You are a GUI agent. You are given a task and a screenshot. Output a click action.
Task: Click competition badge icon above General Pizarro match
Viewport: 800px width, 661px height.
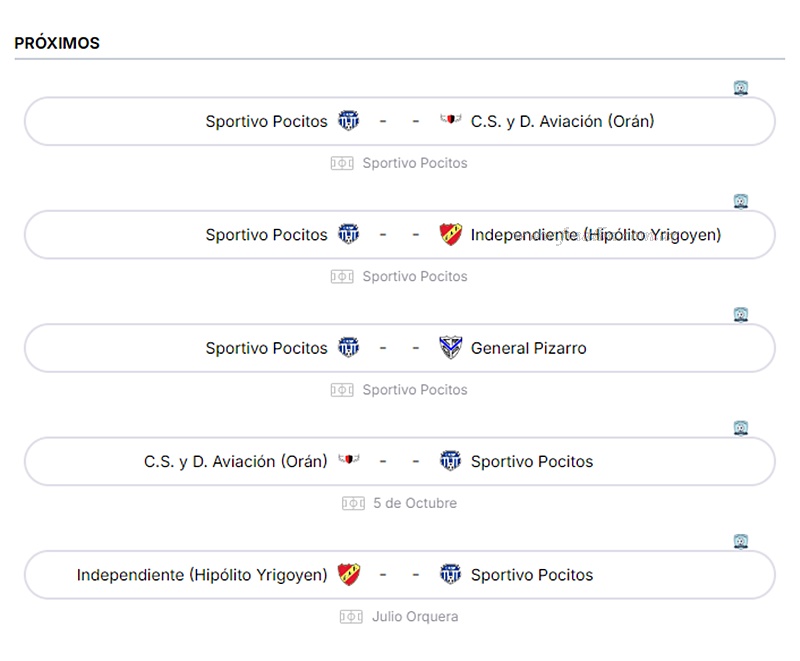point(741,315)
